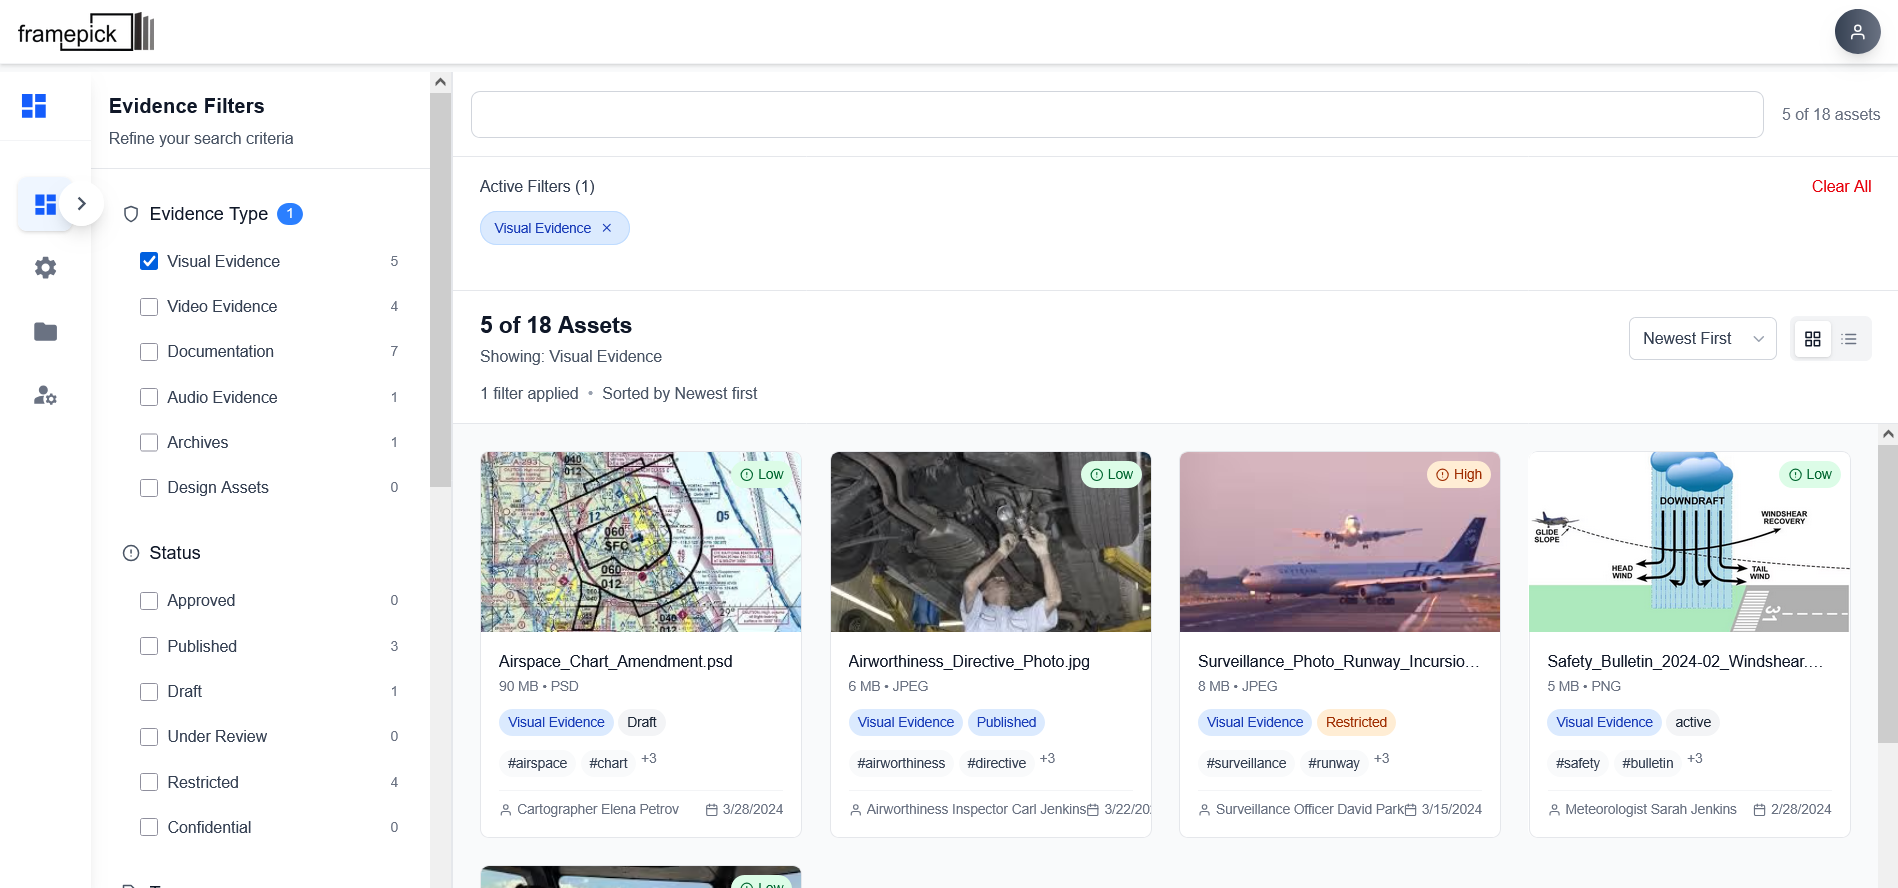
Task: Uncheck the Visual Evidence checkbox
Action: point(149,261)
